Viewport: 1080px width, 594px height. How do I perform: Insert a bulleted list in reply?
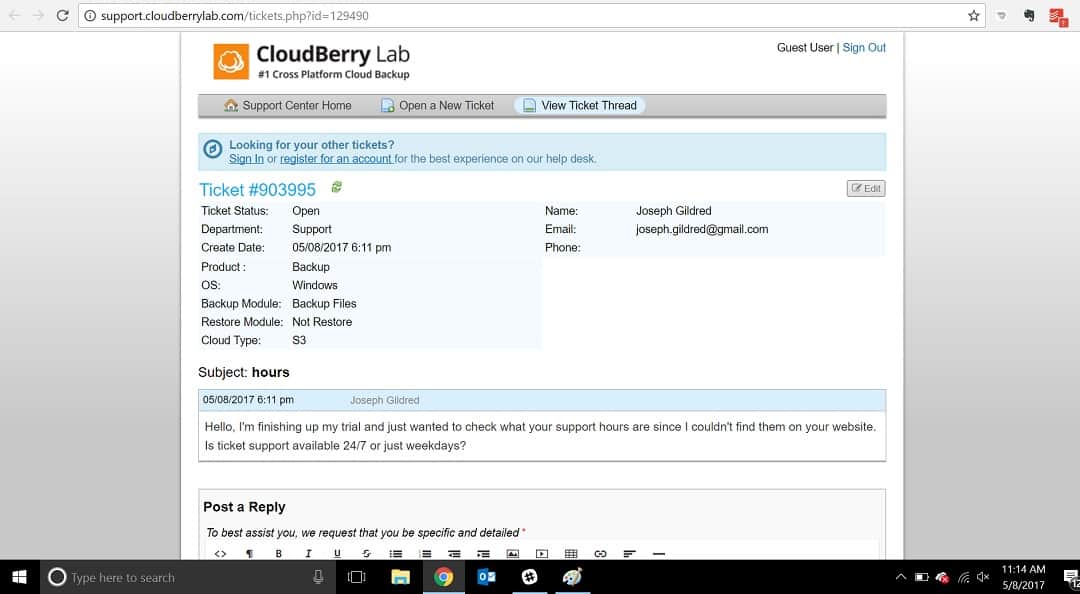click(x=395, y=553)
